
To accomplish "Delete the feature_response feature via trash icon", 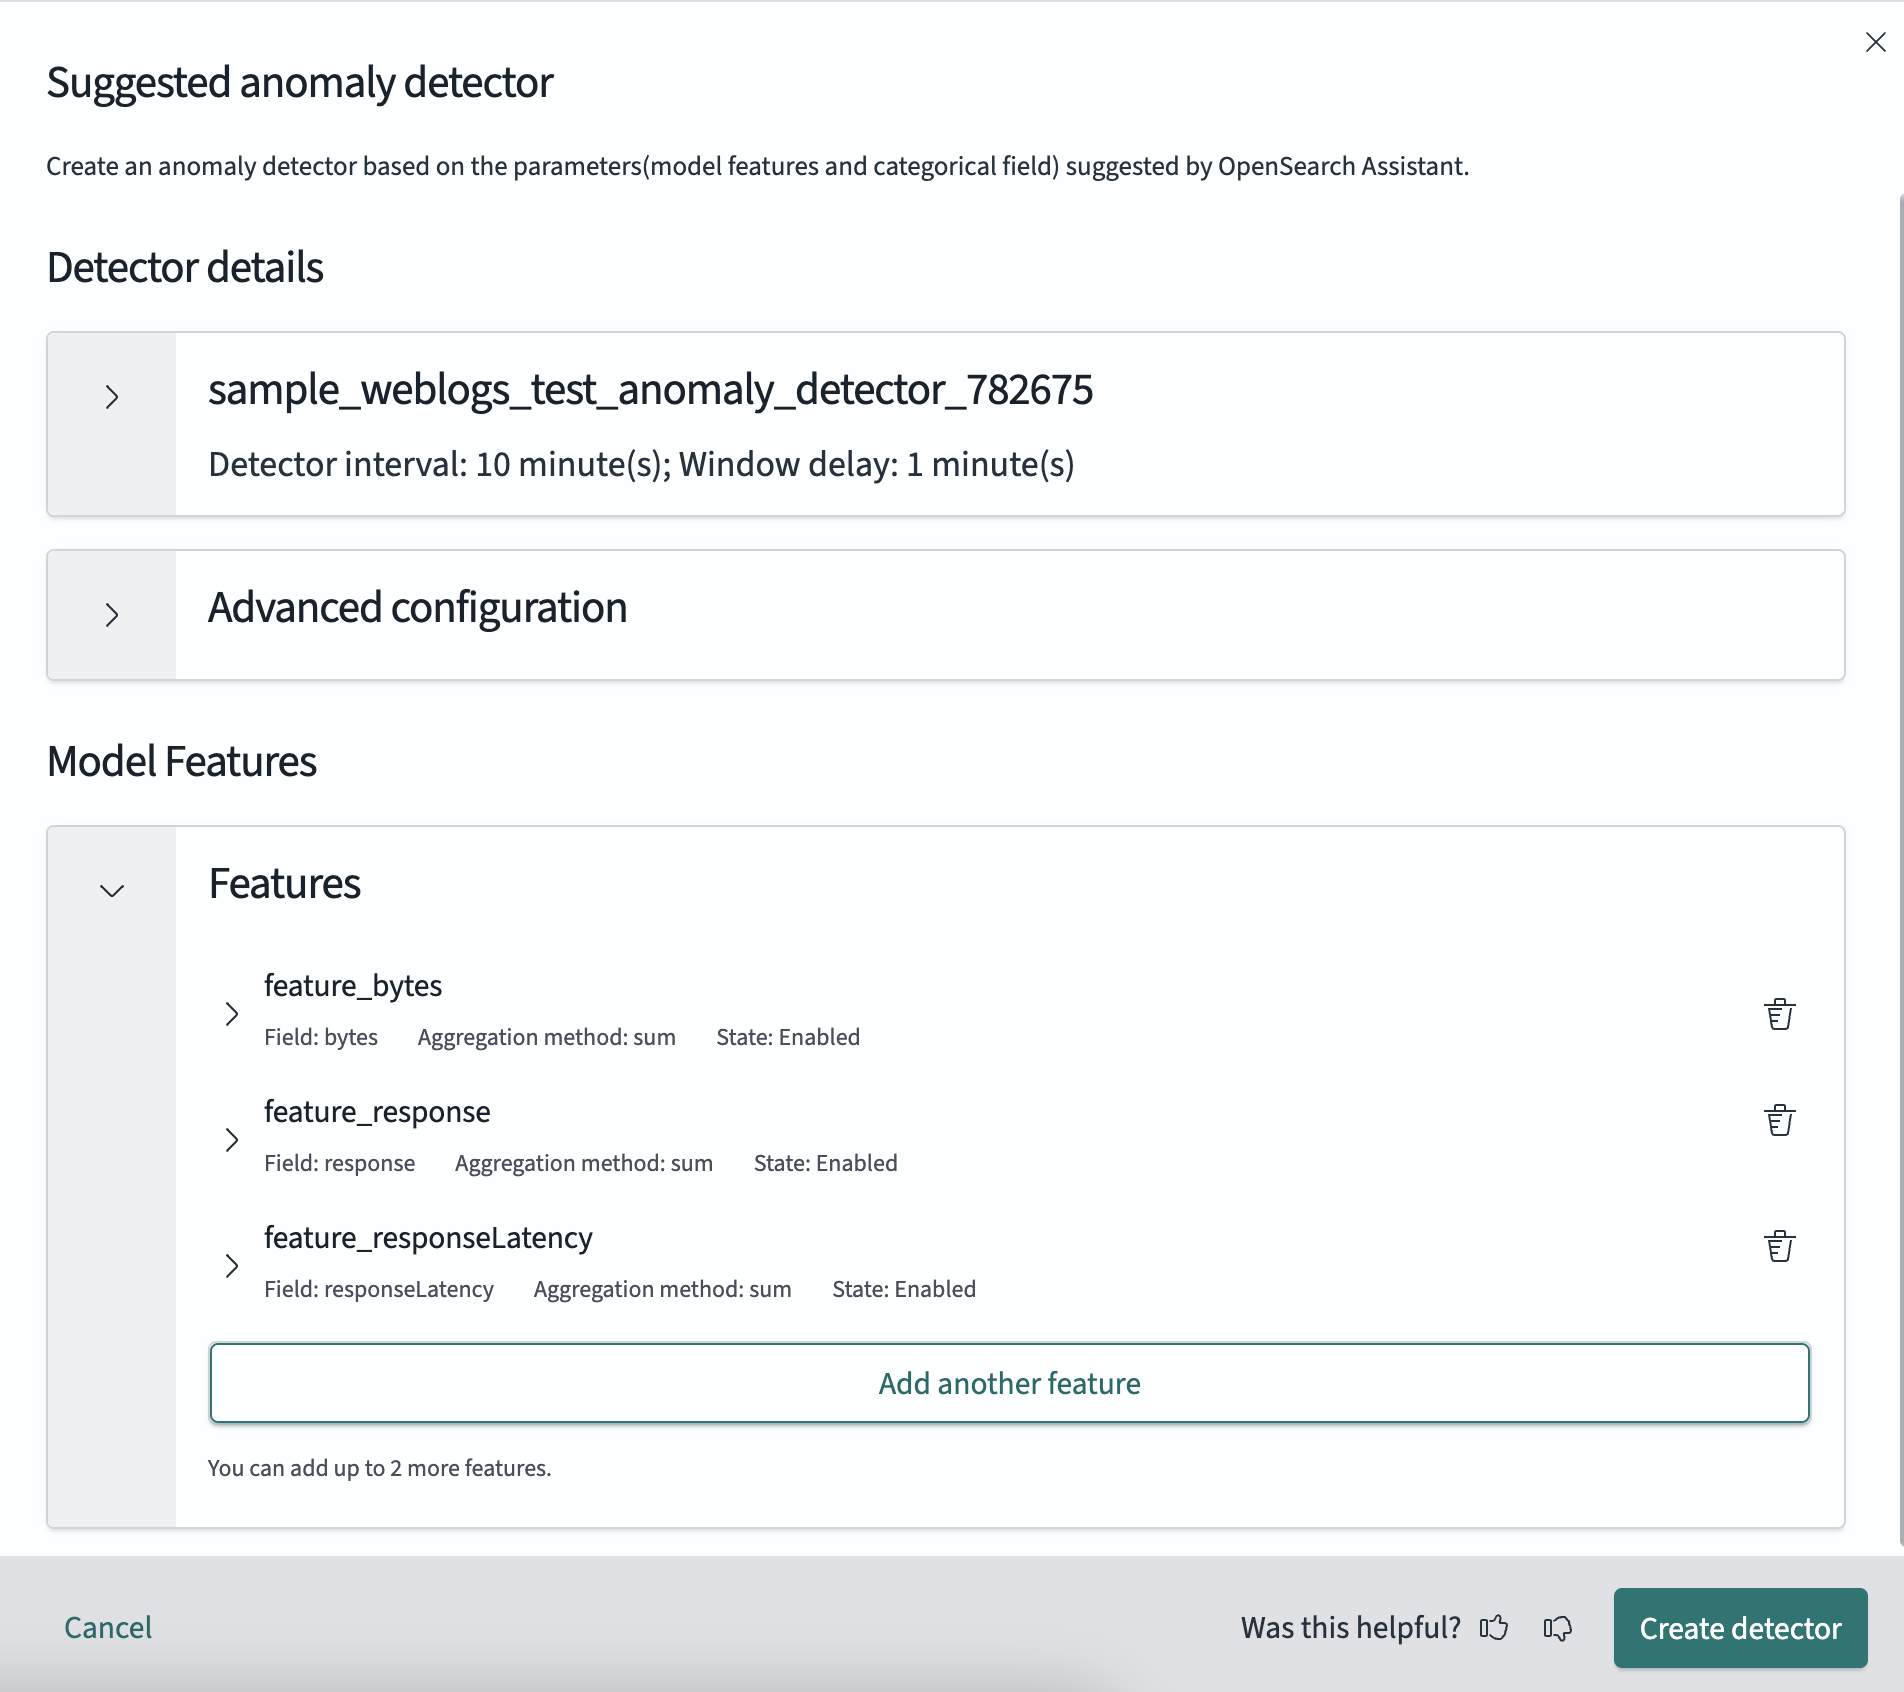I will [x=1779, y=1119].
